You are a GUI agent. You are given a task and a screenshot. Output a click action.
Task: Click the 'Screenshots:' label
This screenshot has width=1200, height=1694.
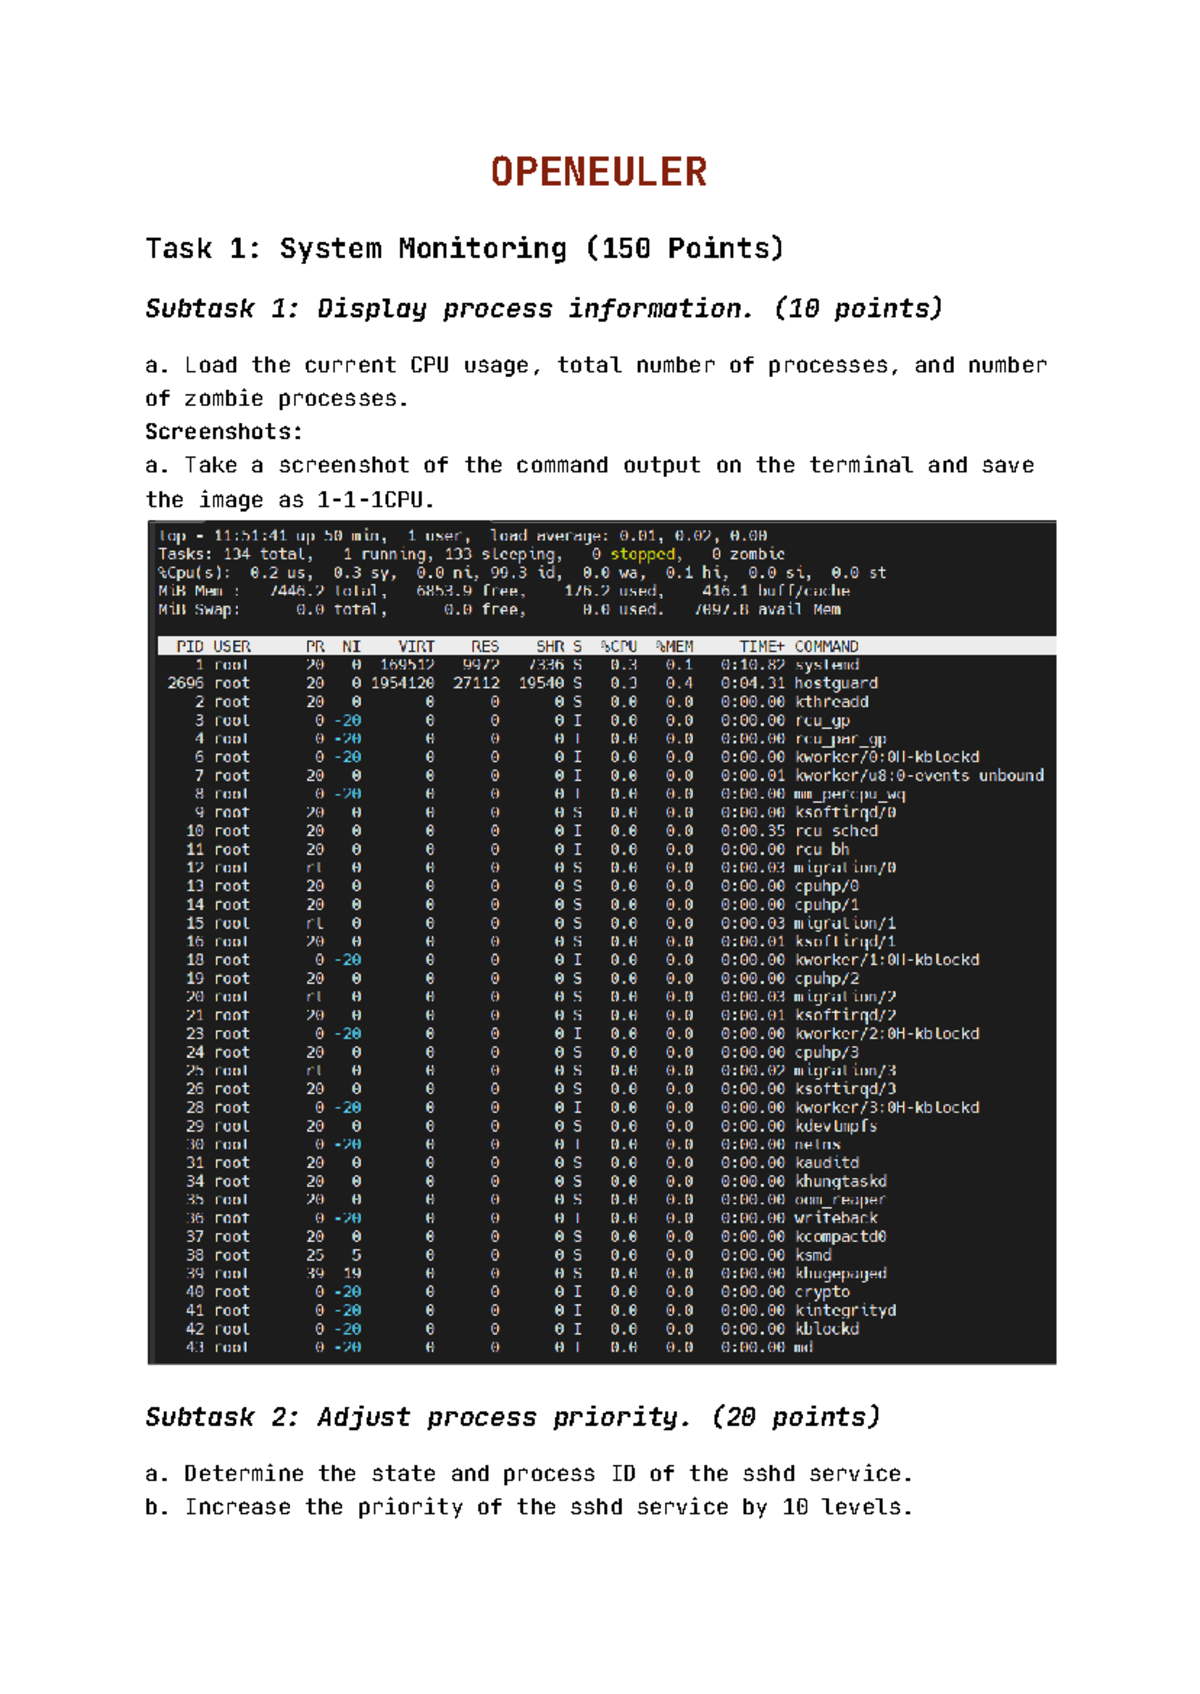(x=224, y=432)
